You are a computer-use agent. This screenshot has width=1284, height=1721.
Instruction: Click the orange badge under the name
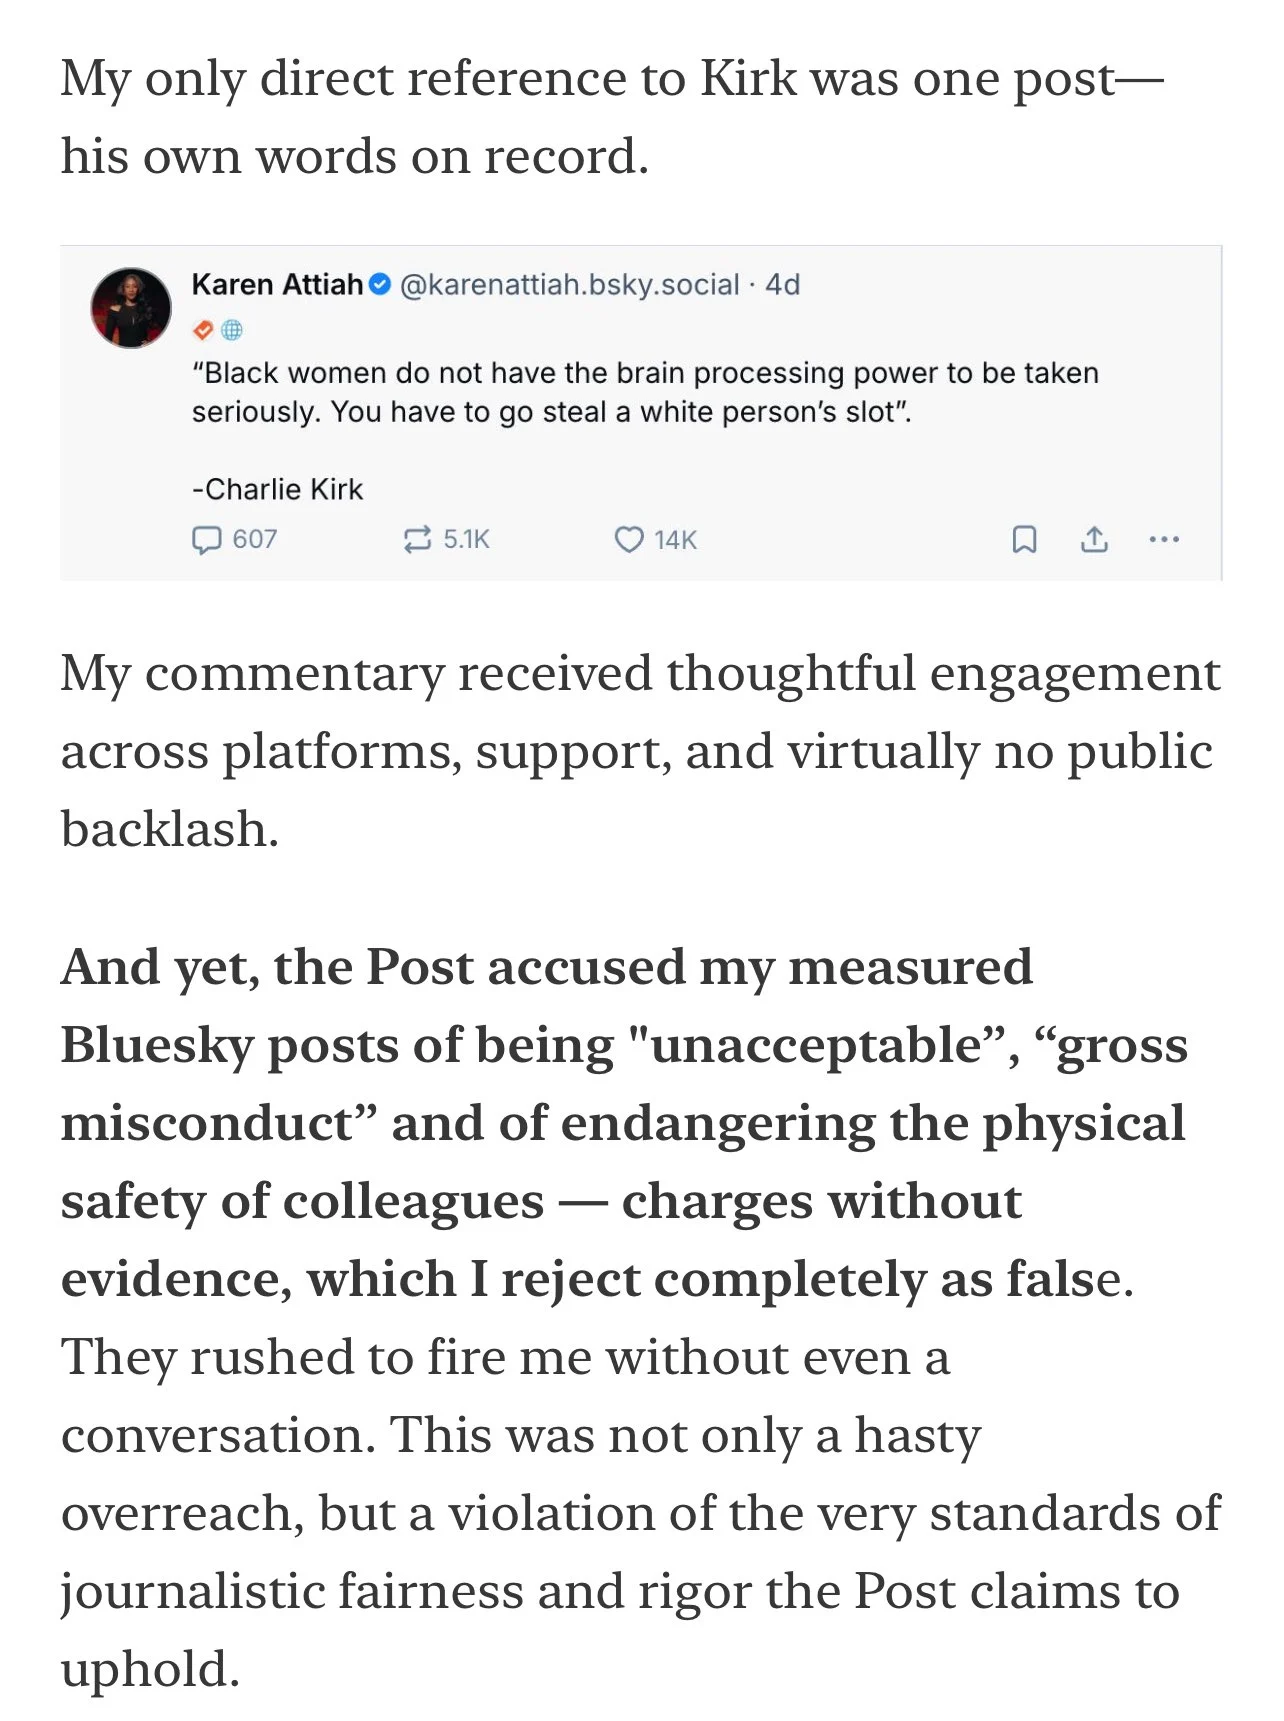(x=203, y=329)
